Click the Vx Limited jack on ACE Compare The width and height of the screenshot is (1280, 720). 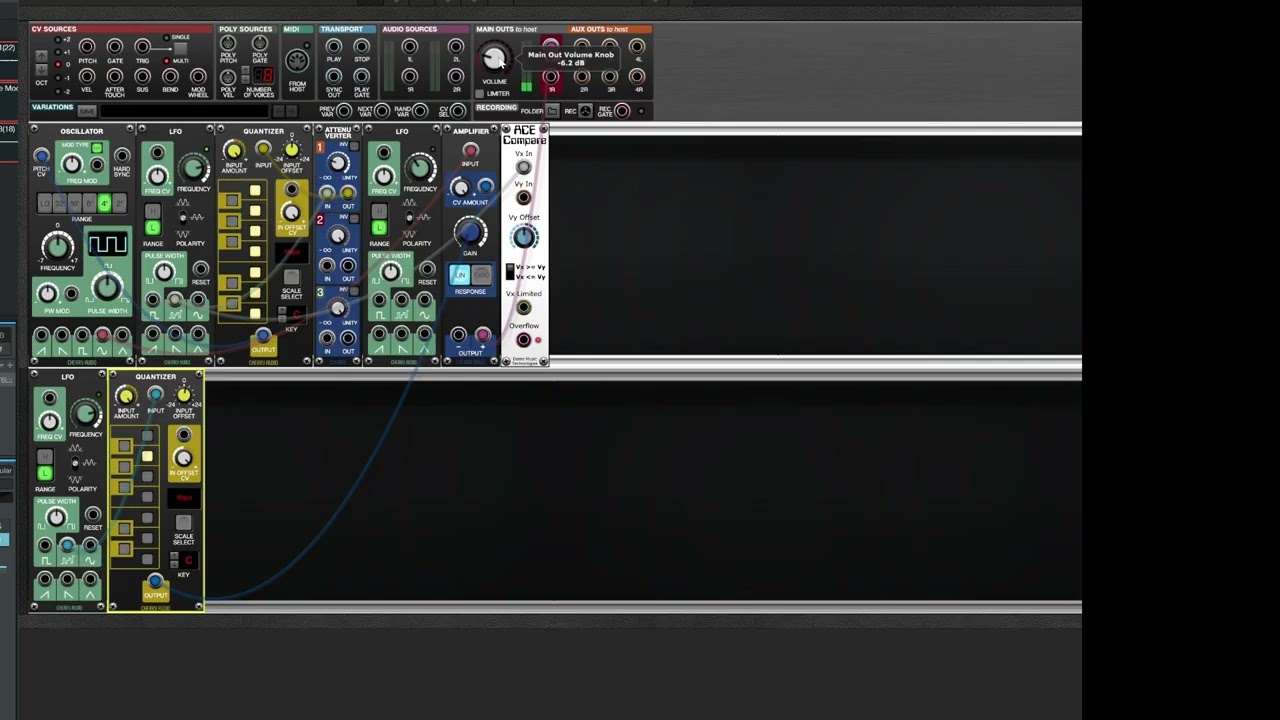tap(523, 307)
